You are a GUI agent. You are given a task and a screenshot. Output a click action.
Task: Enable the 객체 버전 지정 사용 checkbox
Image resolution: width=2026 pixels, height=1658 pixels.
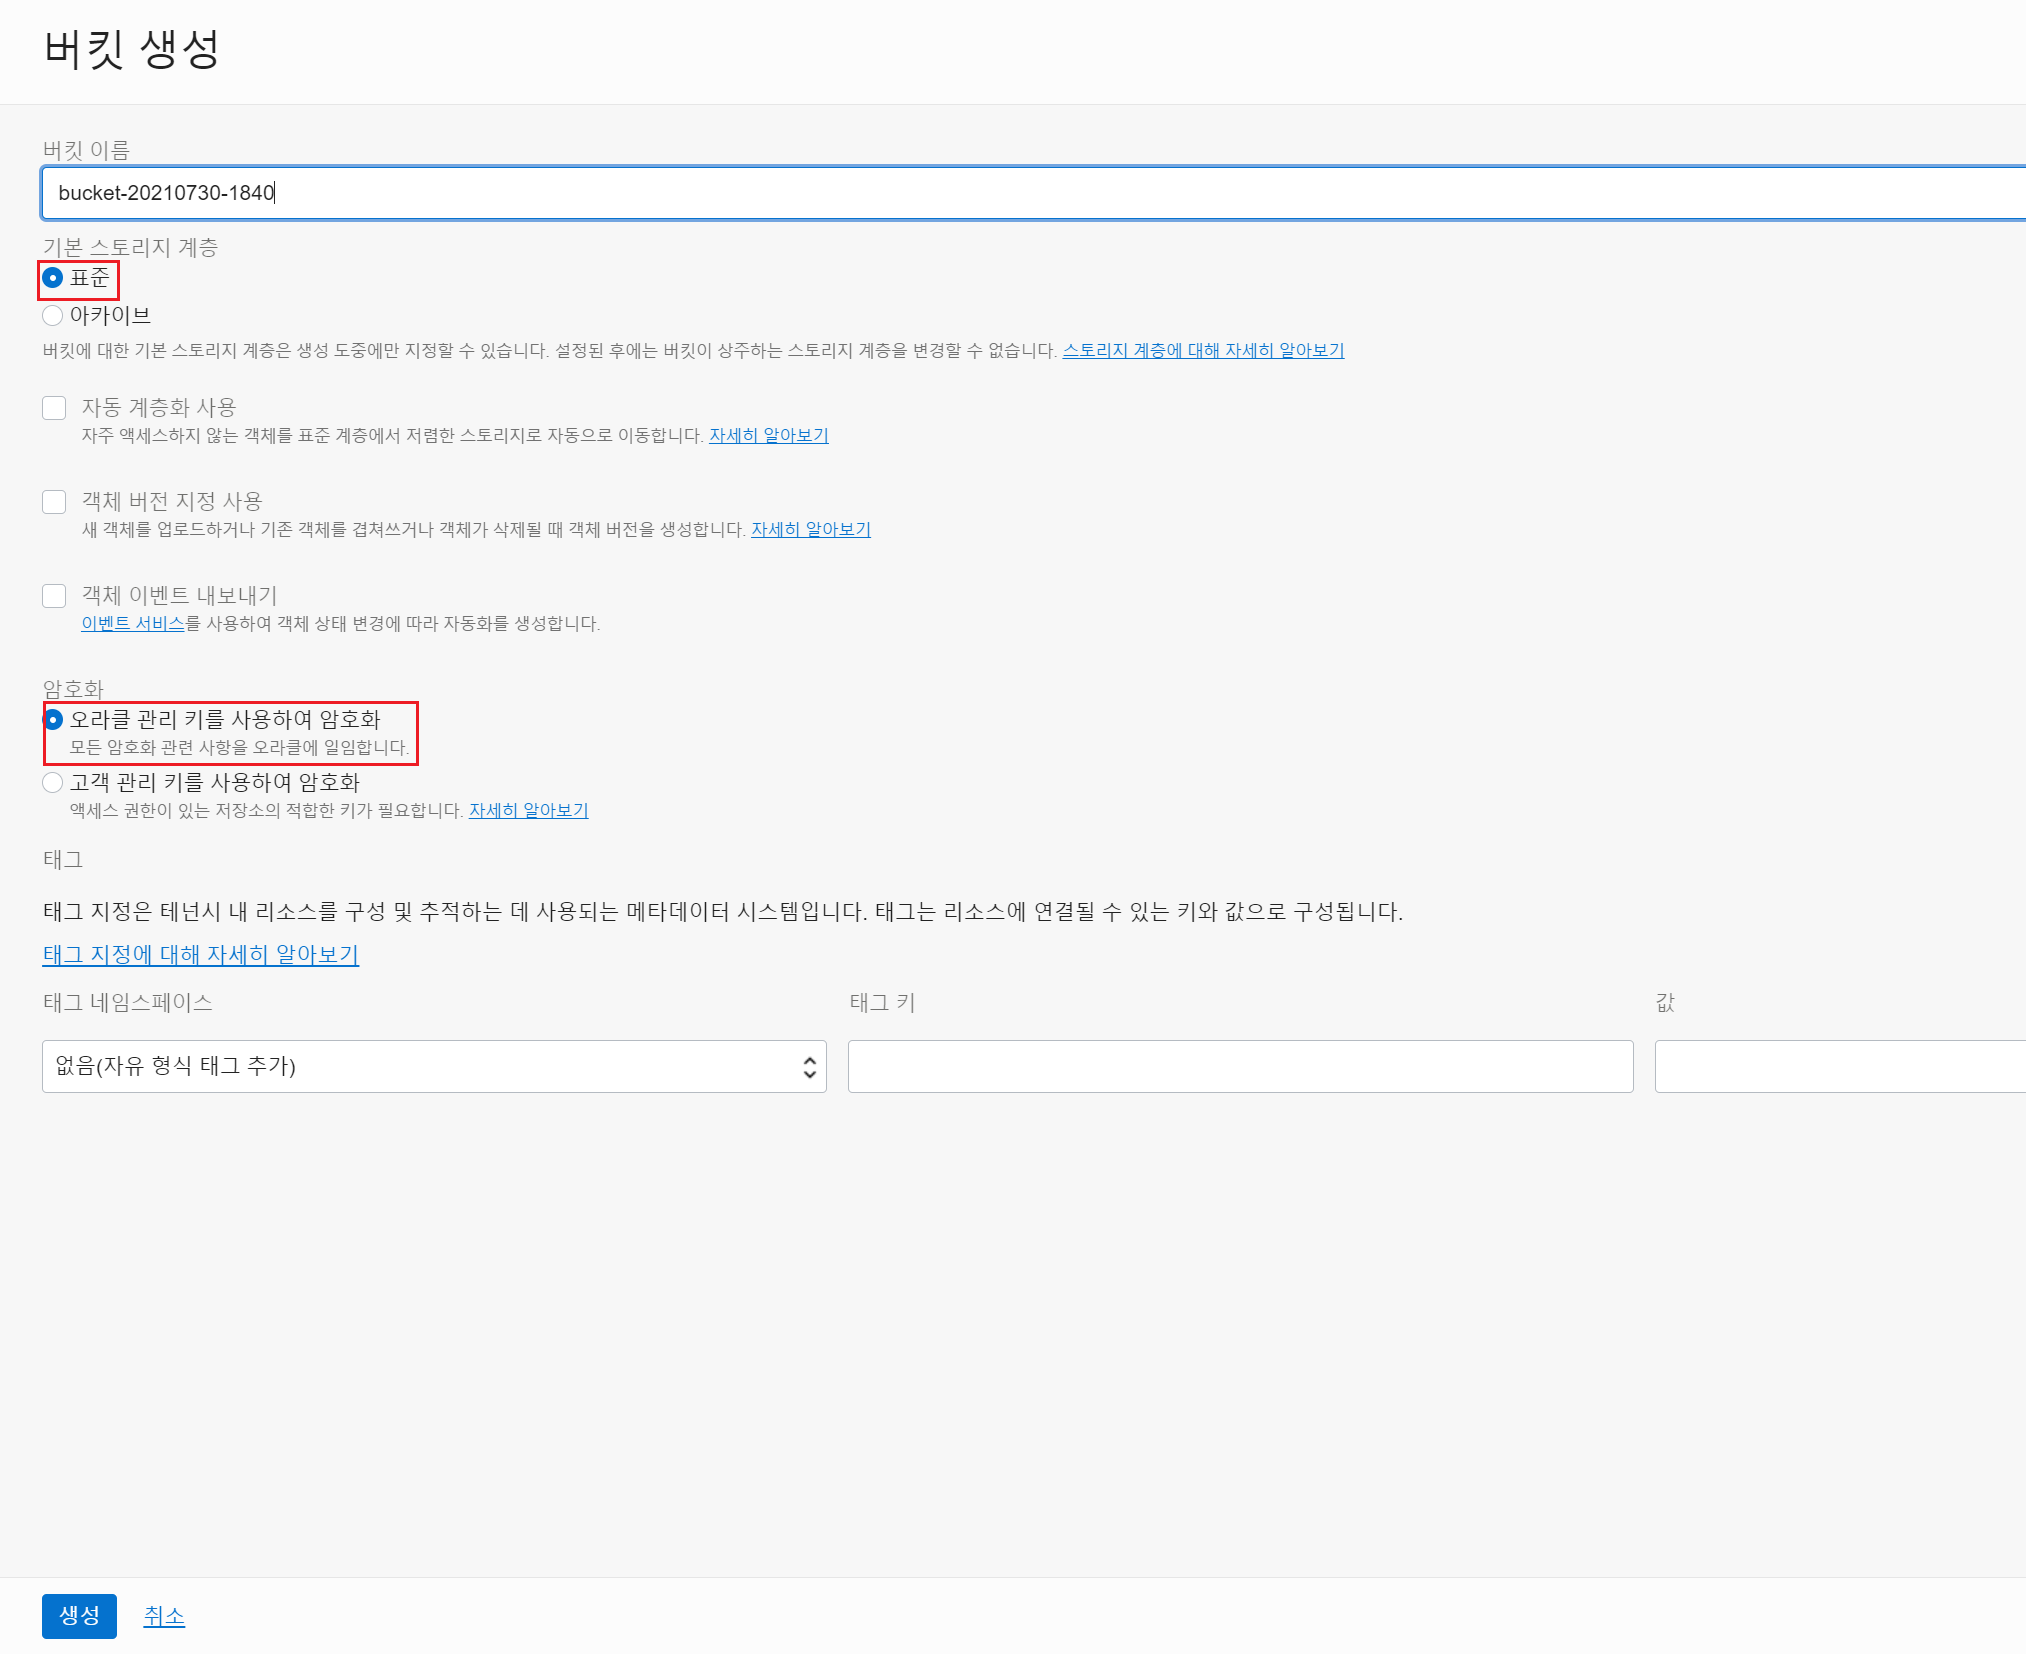point(54,502)
